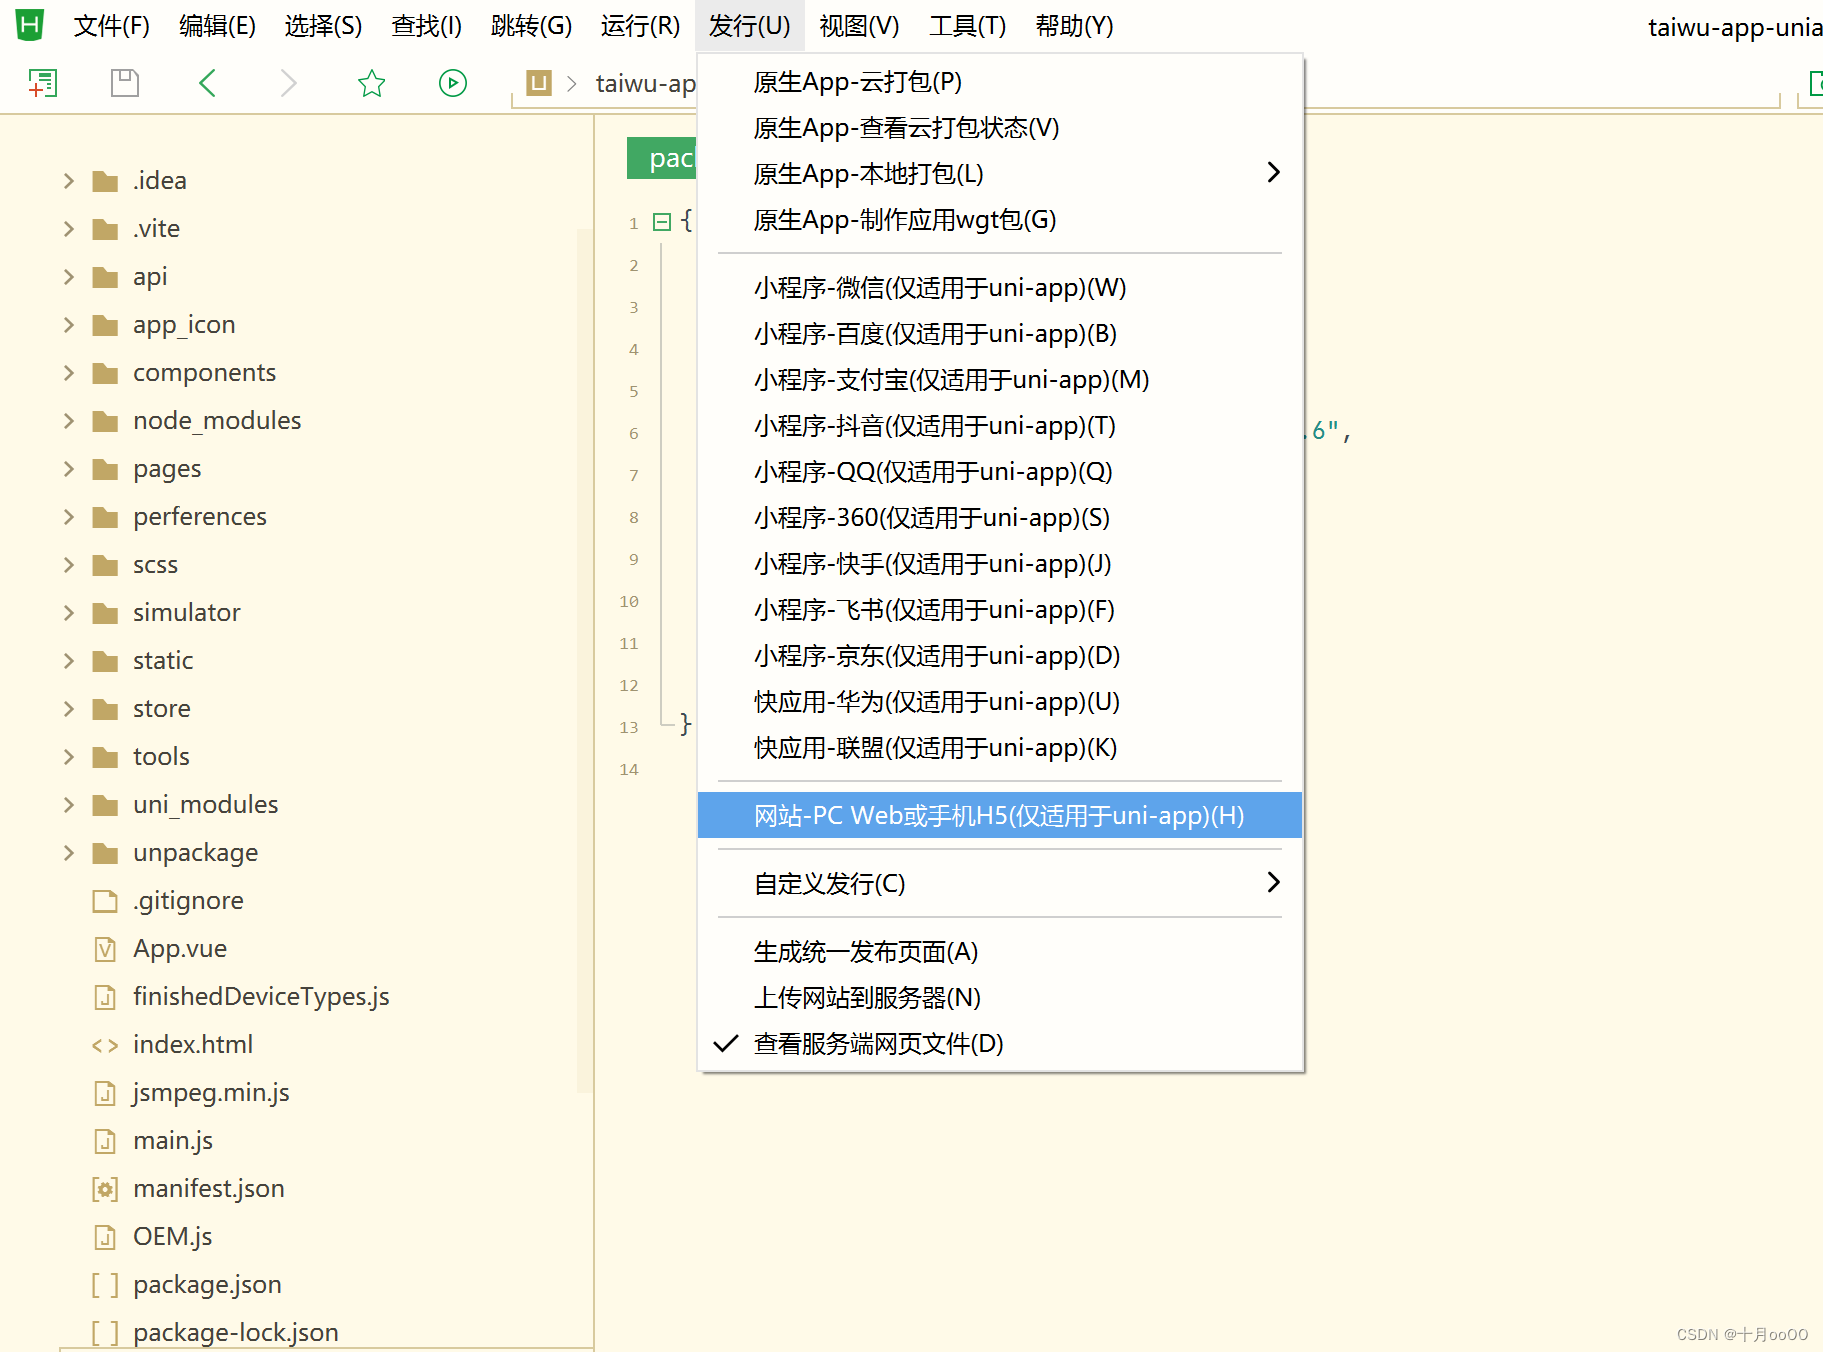Click the components folder icon

click(x=105, y=373)
